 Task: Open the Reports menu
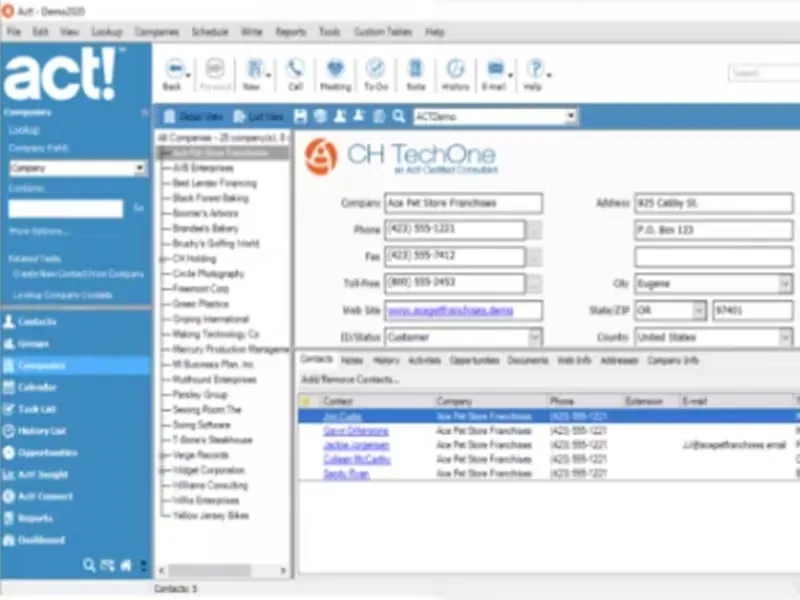[x=290, y=32]
